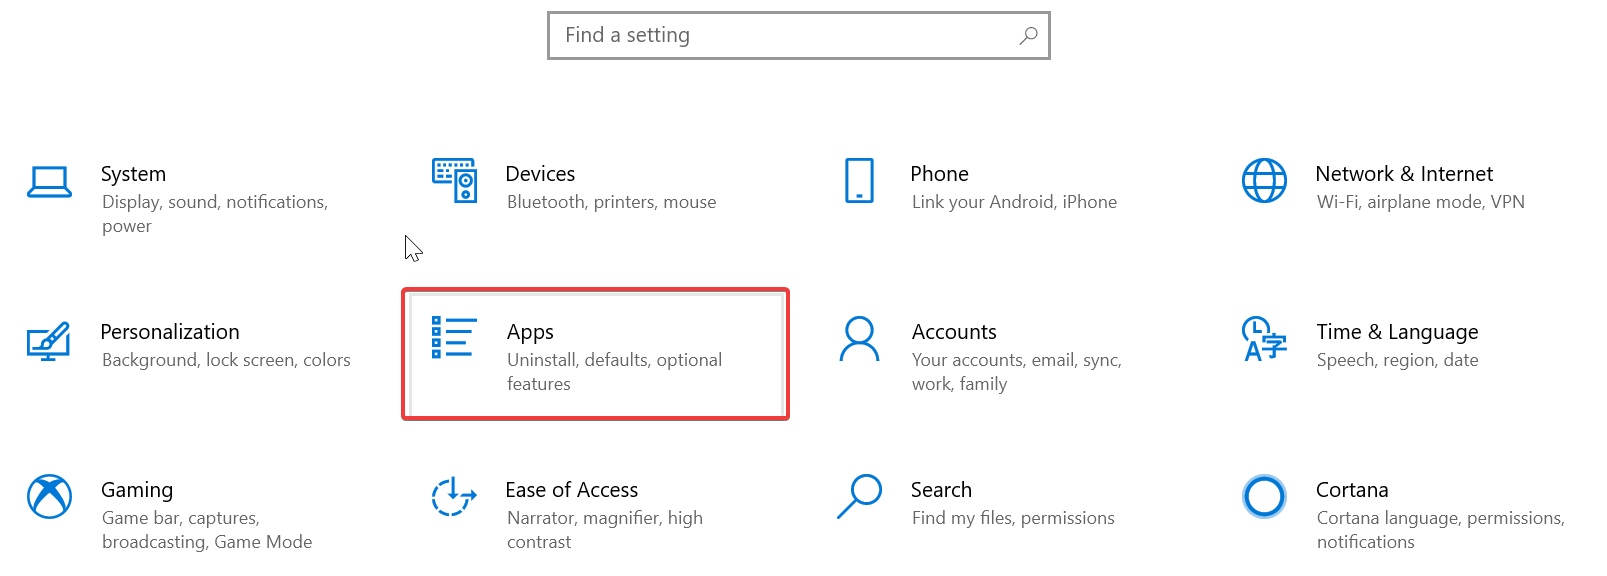
Task: Click the Phone device icon
Action: click(x=859, y=180)
